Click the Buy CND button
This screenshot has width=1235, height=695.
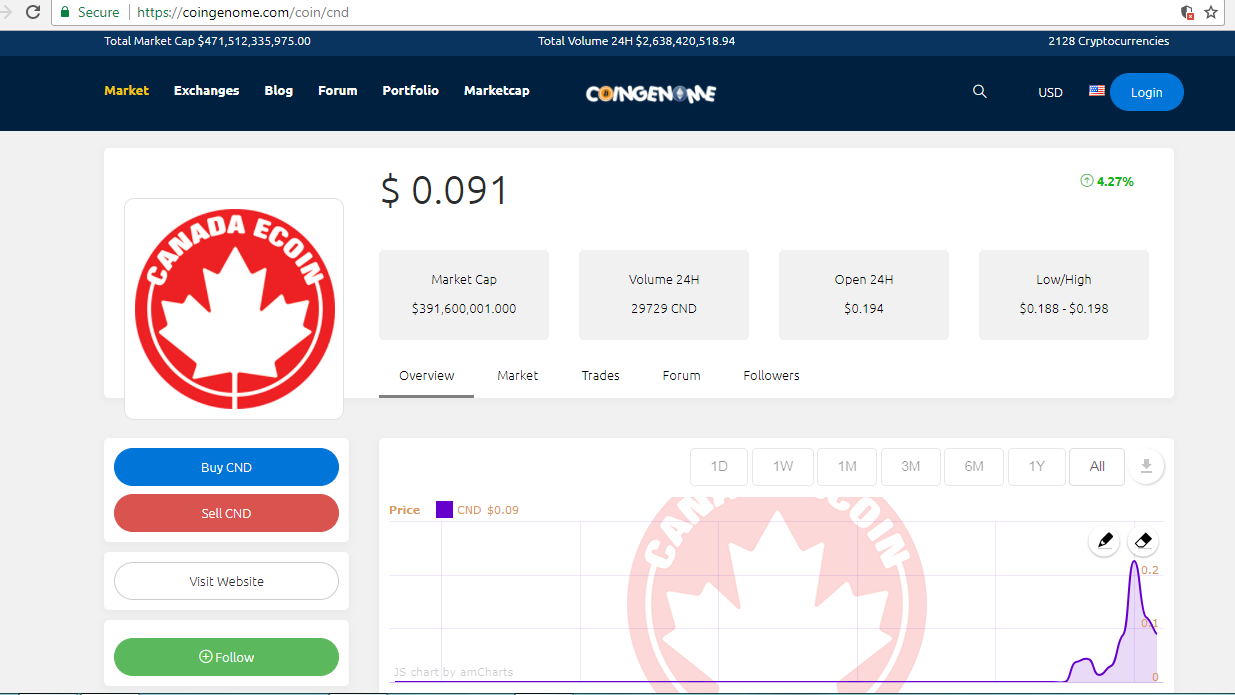coord(226,467)
